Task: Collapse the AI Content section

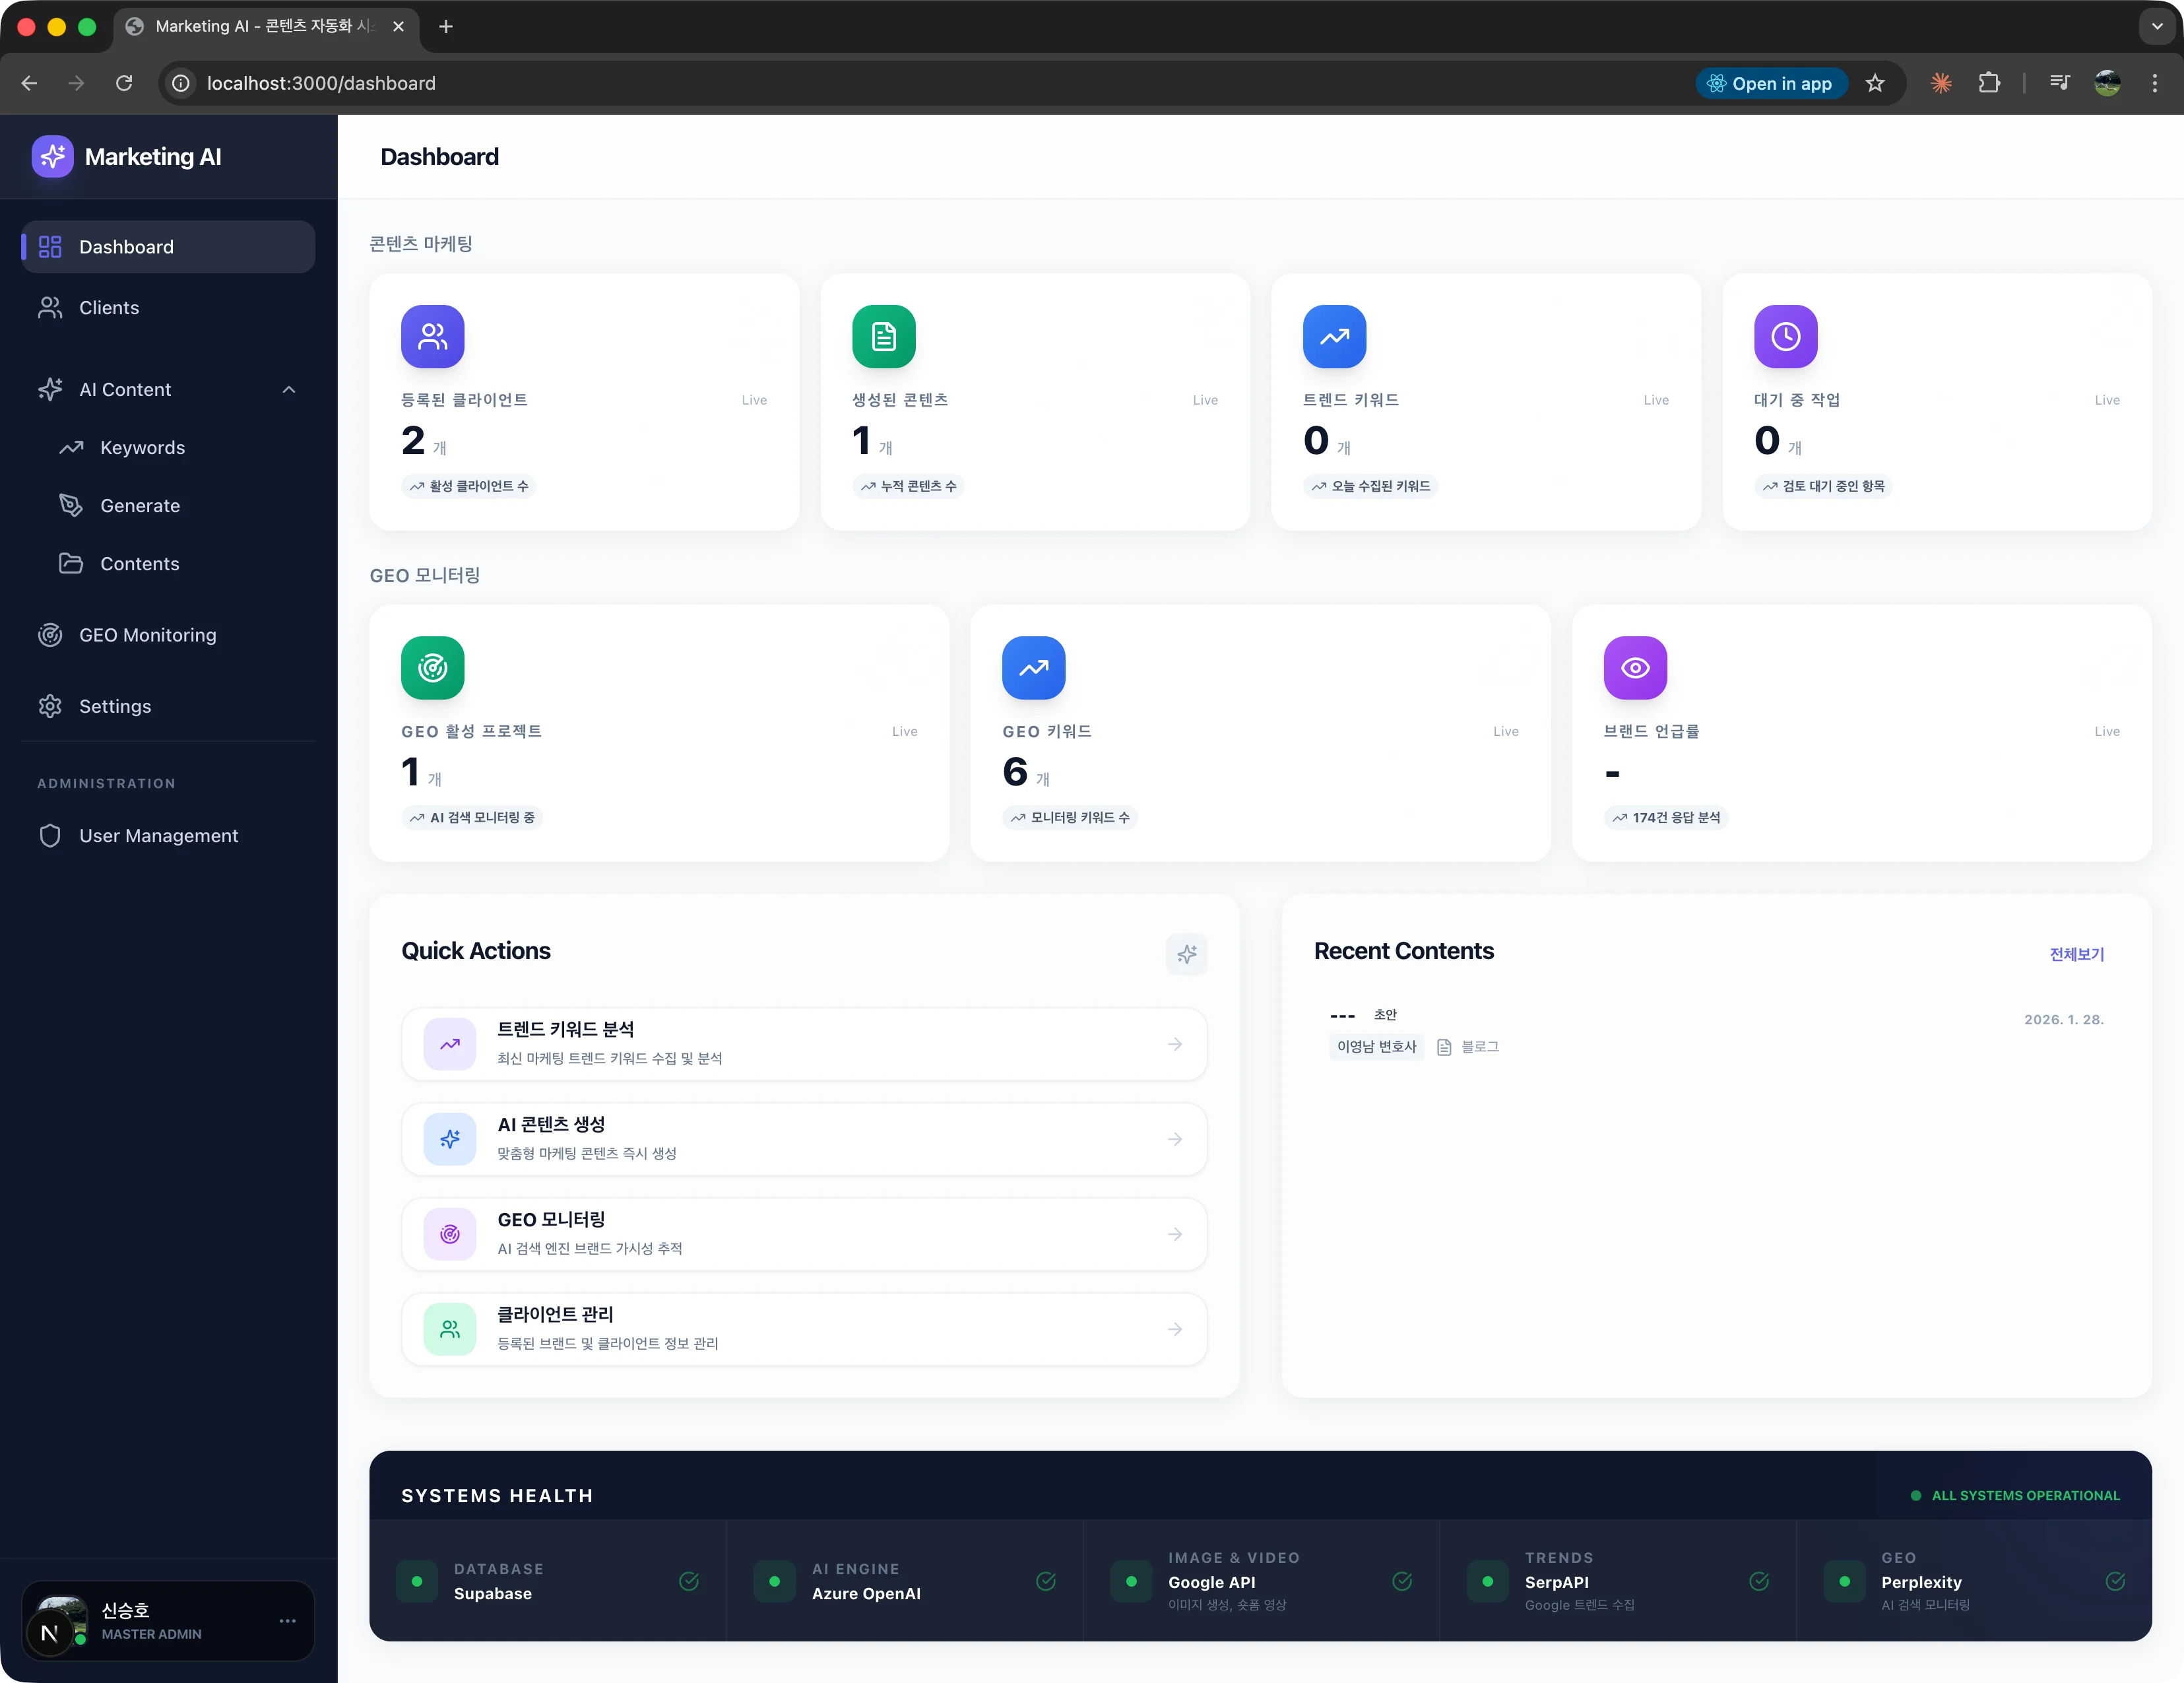Action: coord(289,390)
